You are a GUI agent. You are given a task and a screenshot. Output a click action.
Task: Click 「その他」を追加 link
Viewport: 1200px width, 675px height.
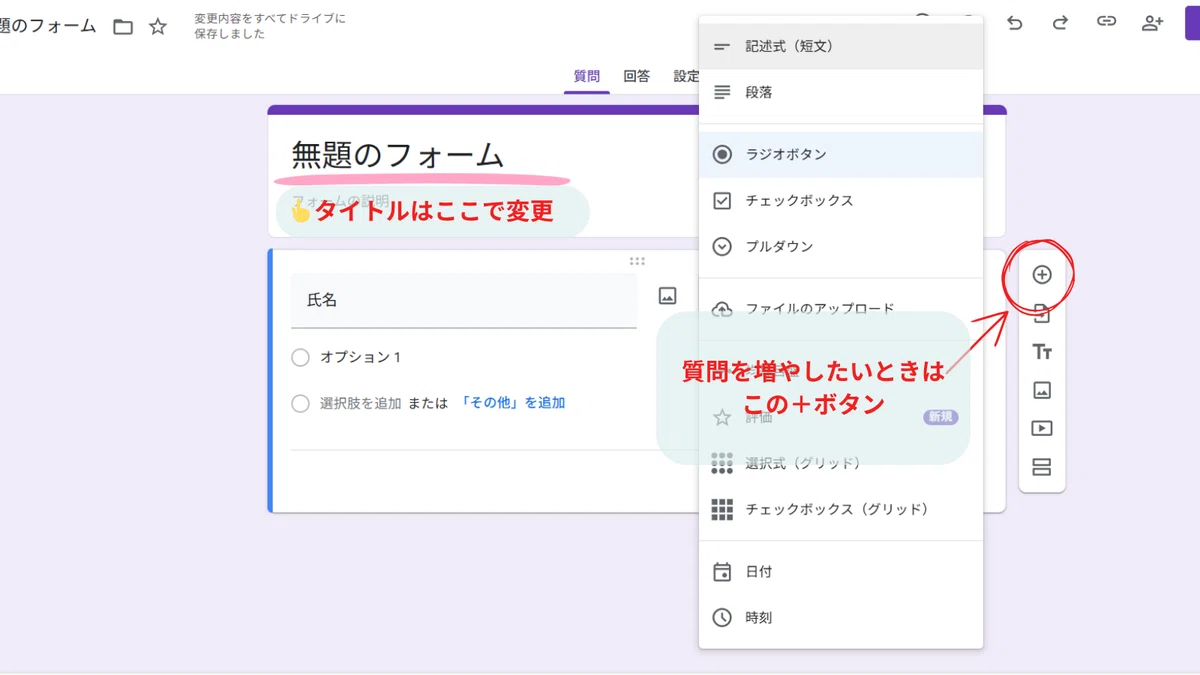pyautogui.click(x=512, y=403)
